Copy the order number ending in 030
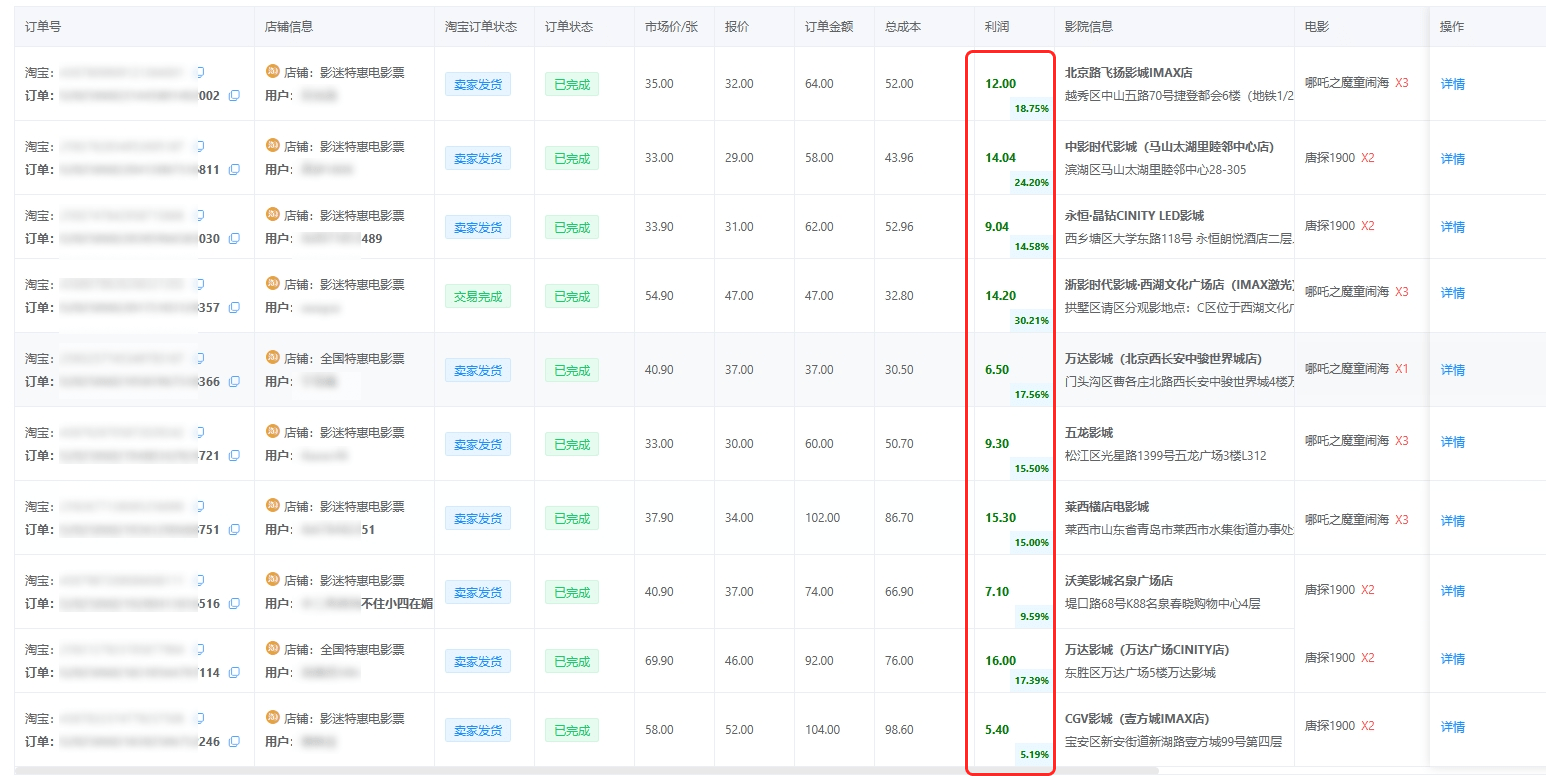 pos(234,239)
